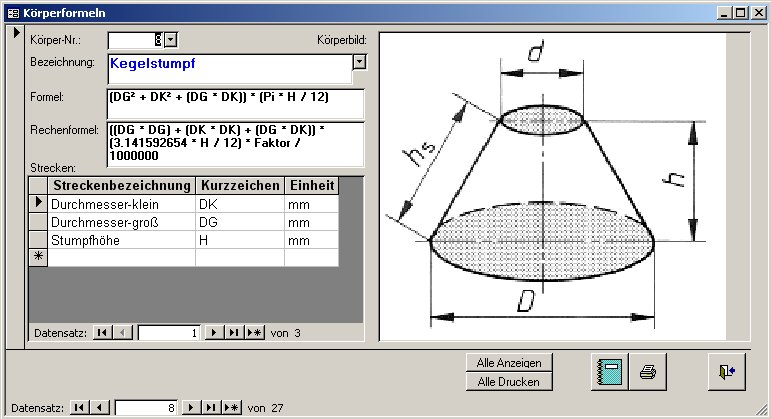Click the Kurzzeichen column header
Image resolution: width=771 pixels, height=419 pixels.
point(239,186)
